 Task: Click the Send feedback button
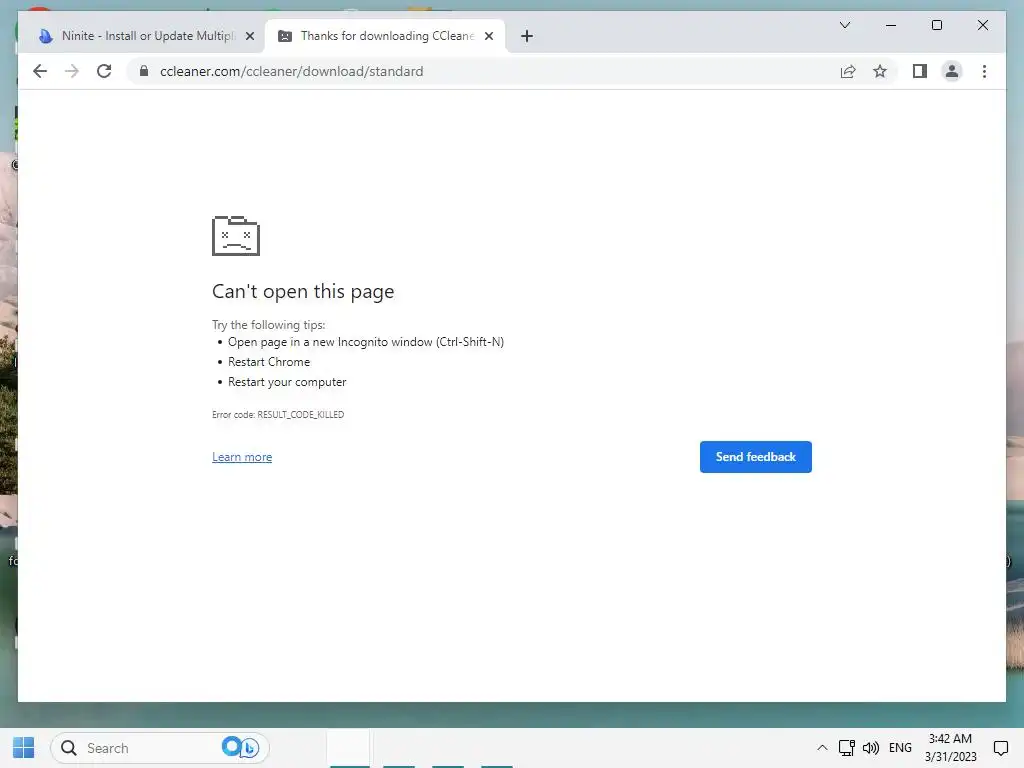756,456
